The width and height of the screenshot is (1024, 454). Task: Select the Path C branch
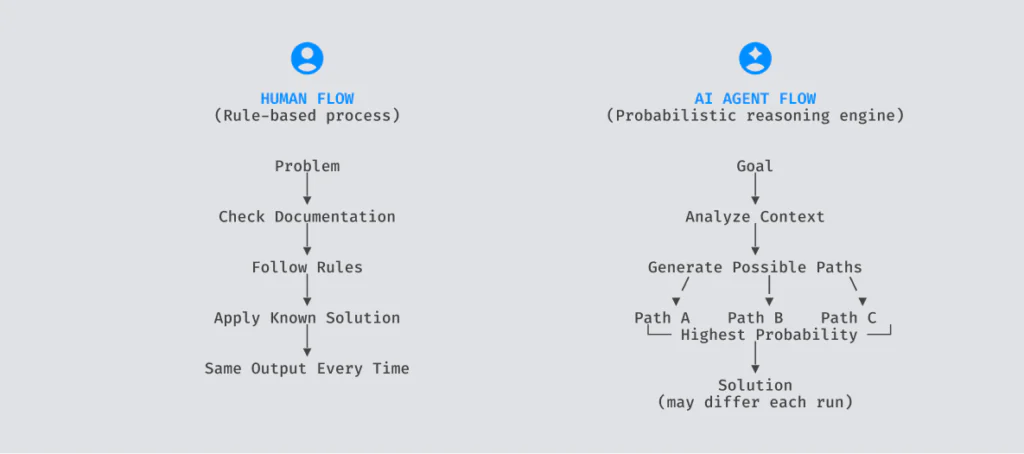[849, 318]
